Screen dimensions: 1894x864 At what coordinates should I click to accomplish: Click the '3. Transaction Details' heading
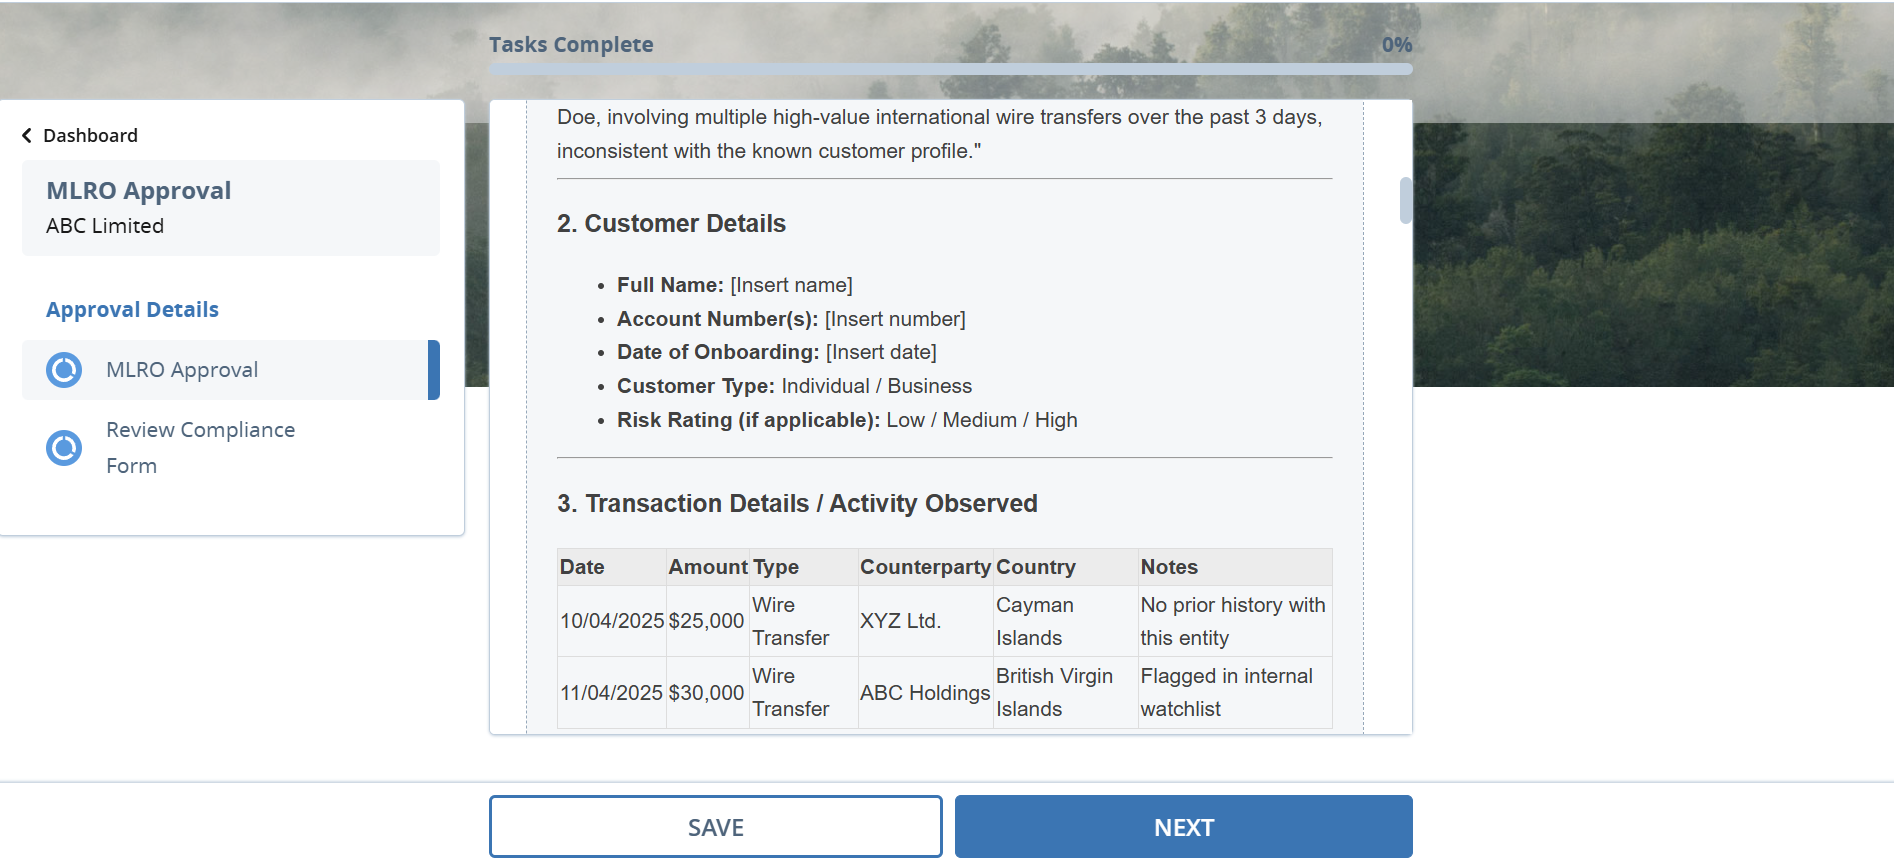click(x=797, y=504)
